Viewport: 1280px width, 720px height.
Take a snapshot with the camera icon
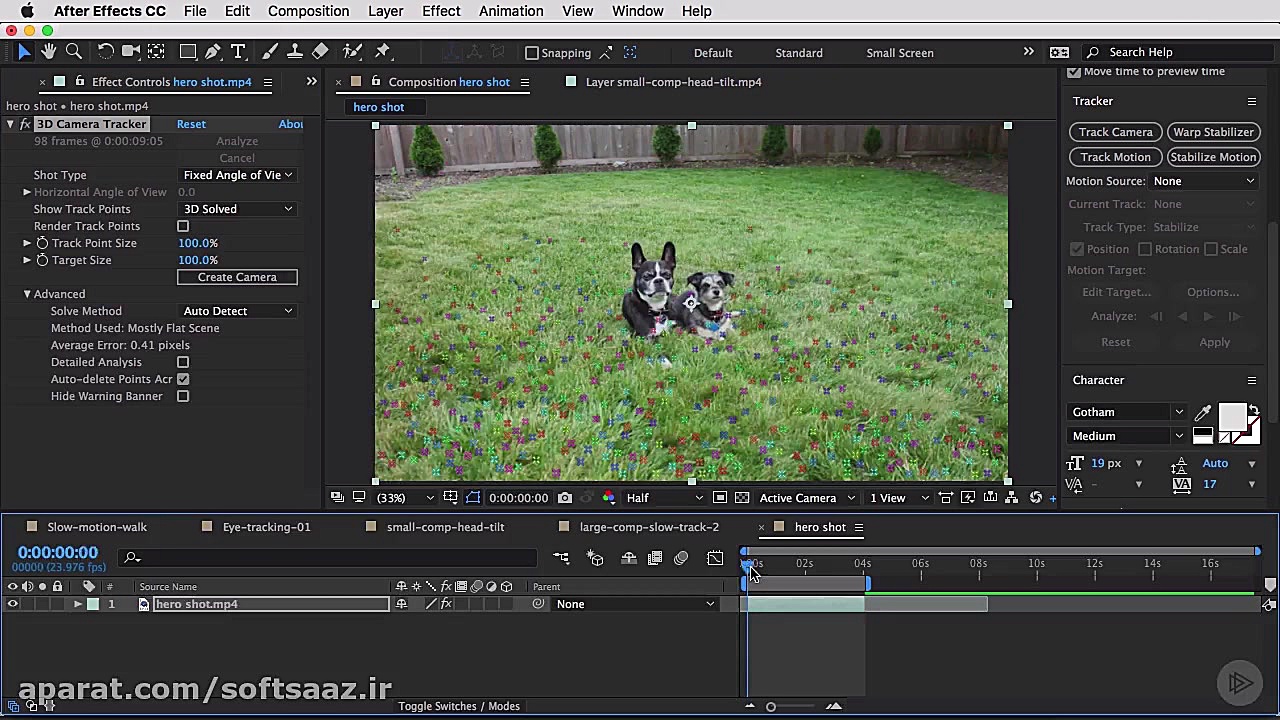(x=565, y=498)
